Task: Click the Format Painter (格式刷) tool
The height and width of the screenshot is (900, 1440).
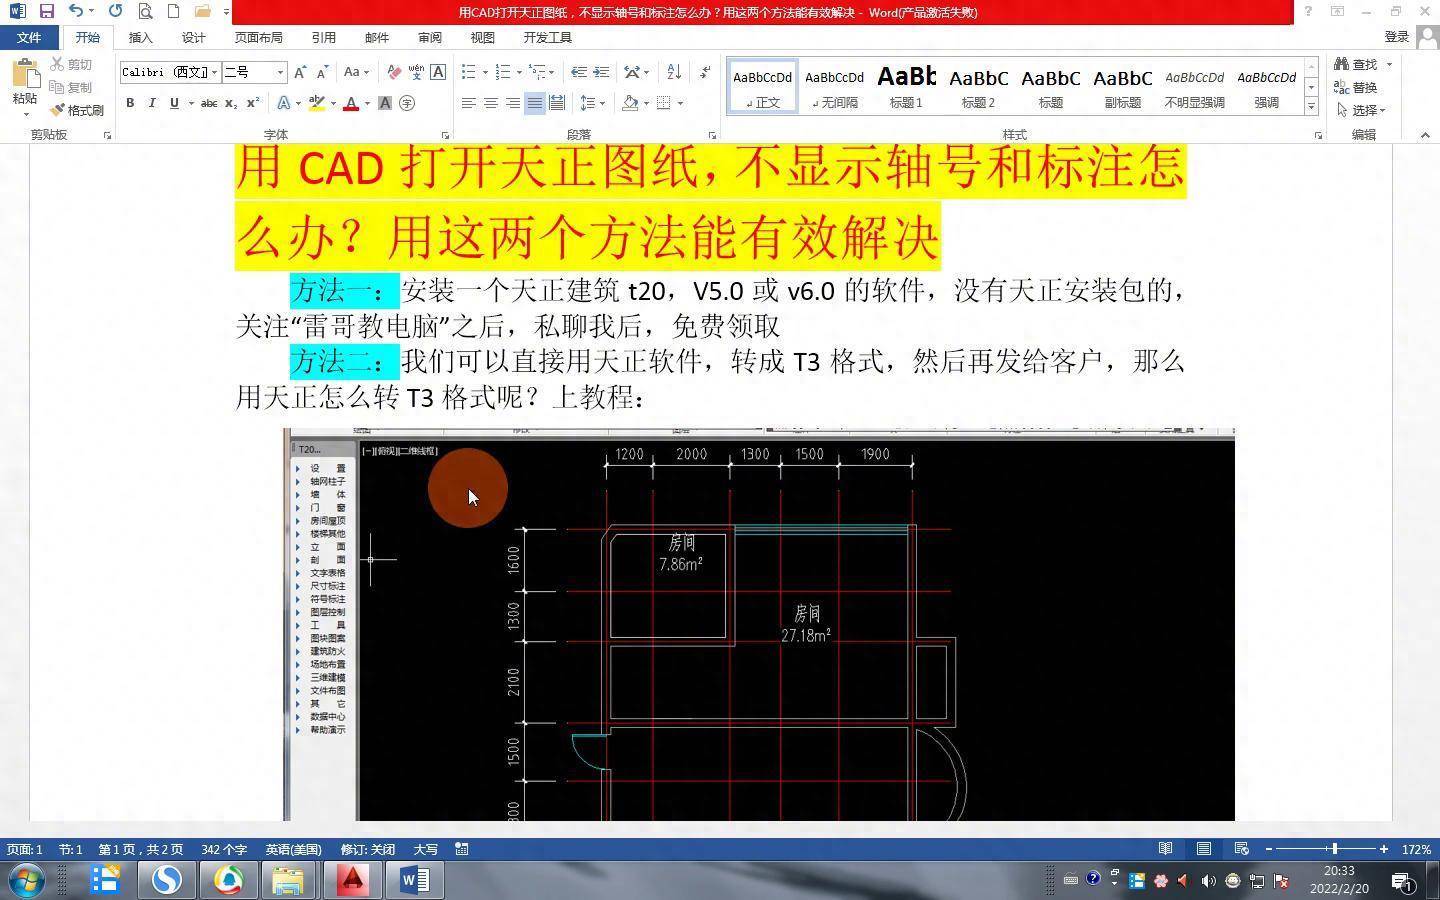Action: 77,110
